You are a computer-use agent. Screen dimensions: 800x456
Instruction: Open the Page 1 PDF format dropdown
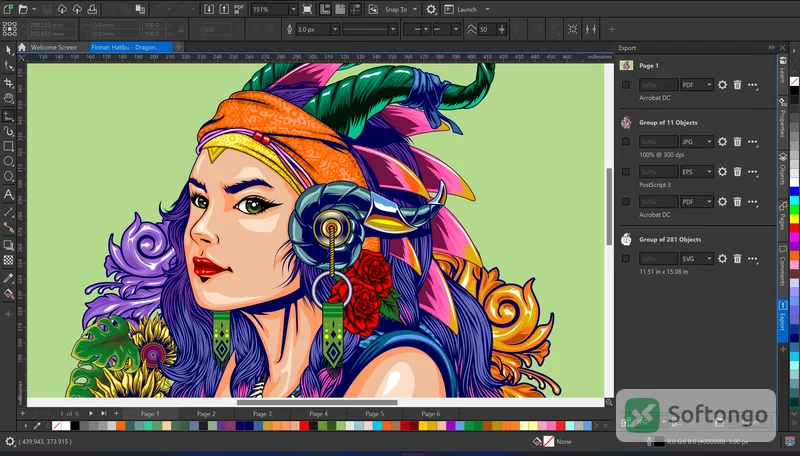697,85
